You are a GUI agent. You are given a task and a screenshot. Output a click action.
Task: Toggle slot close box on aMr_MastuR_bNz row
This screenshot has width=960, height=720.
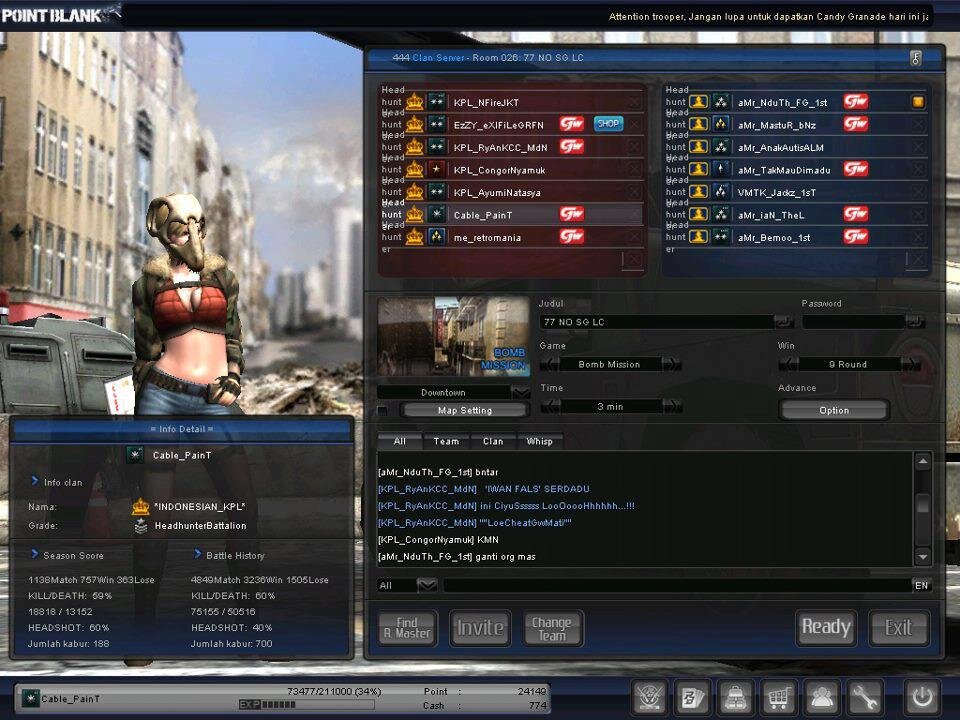(x=918, y=125)
